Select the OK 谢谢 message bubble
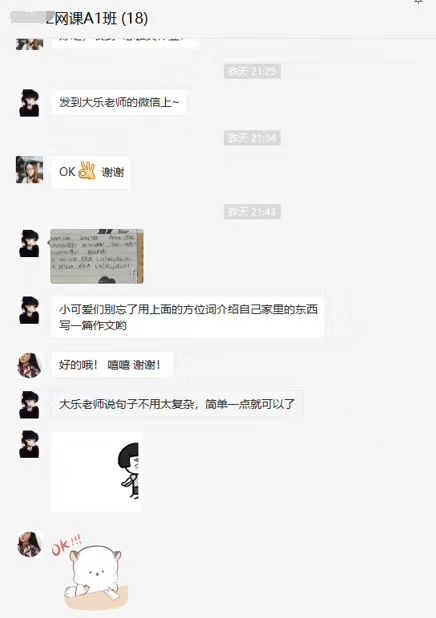 click(91, 172)
